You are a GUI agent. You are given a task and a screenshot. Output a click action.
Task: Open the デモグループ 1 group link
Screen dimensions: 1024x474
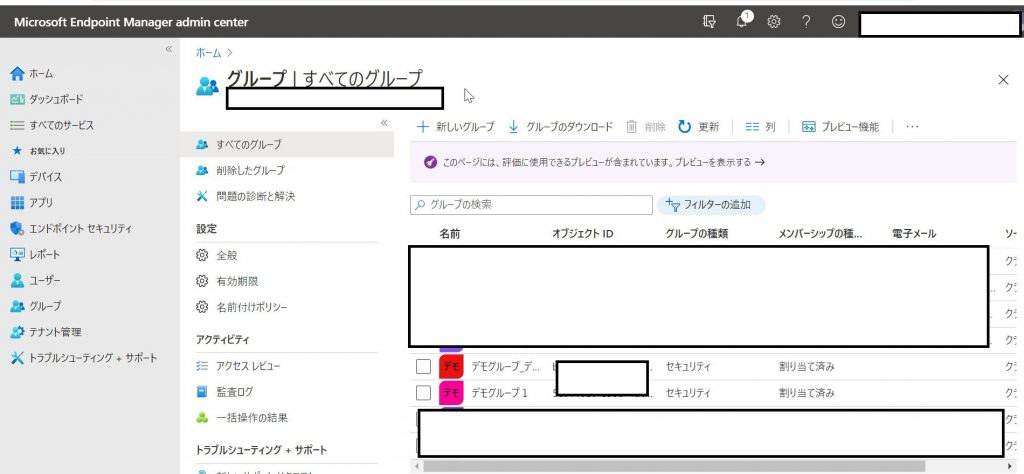tap(499, 393)
